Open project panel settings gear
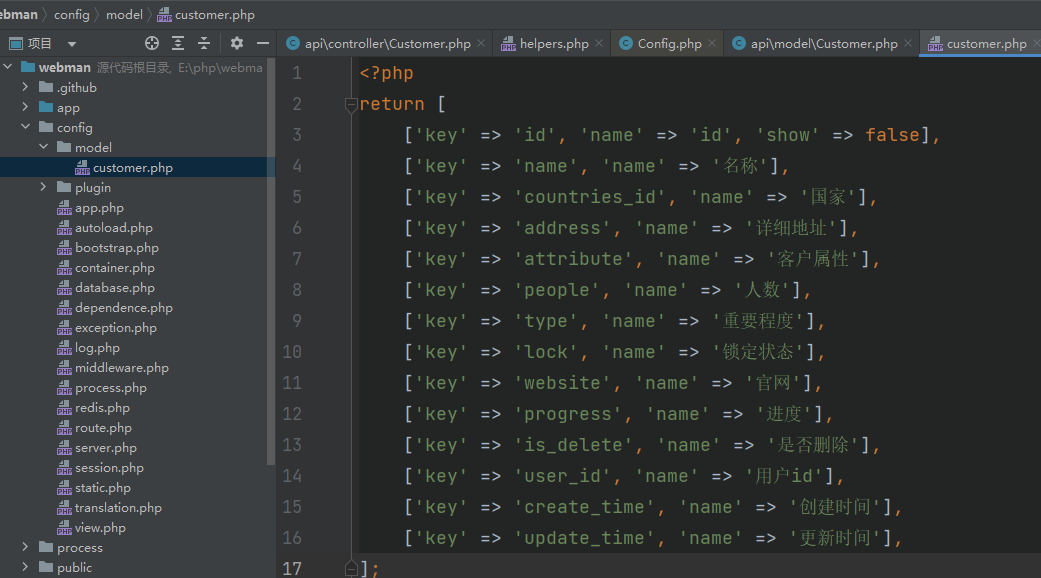 point(236,43)
